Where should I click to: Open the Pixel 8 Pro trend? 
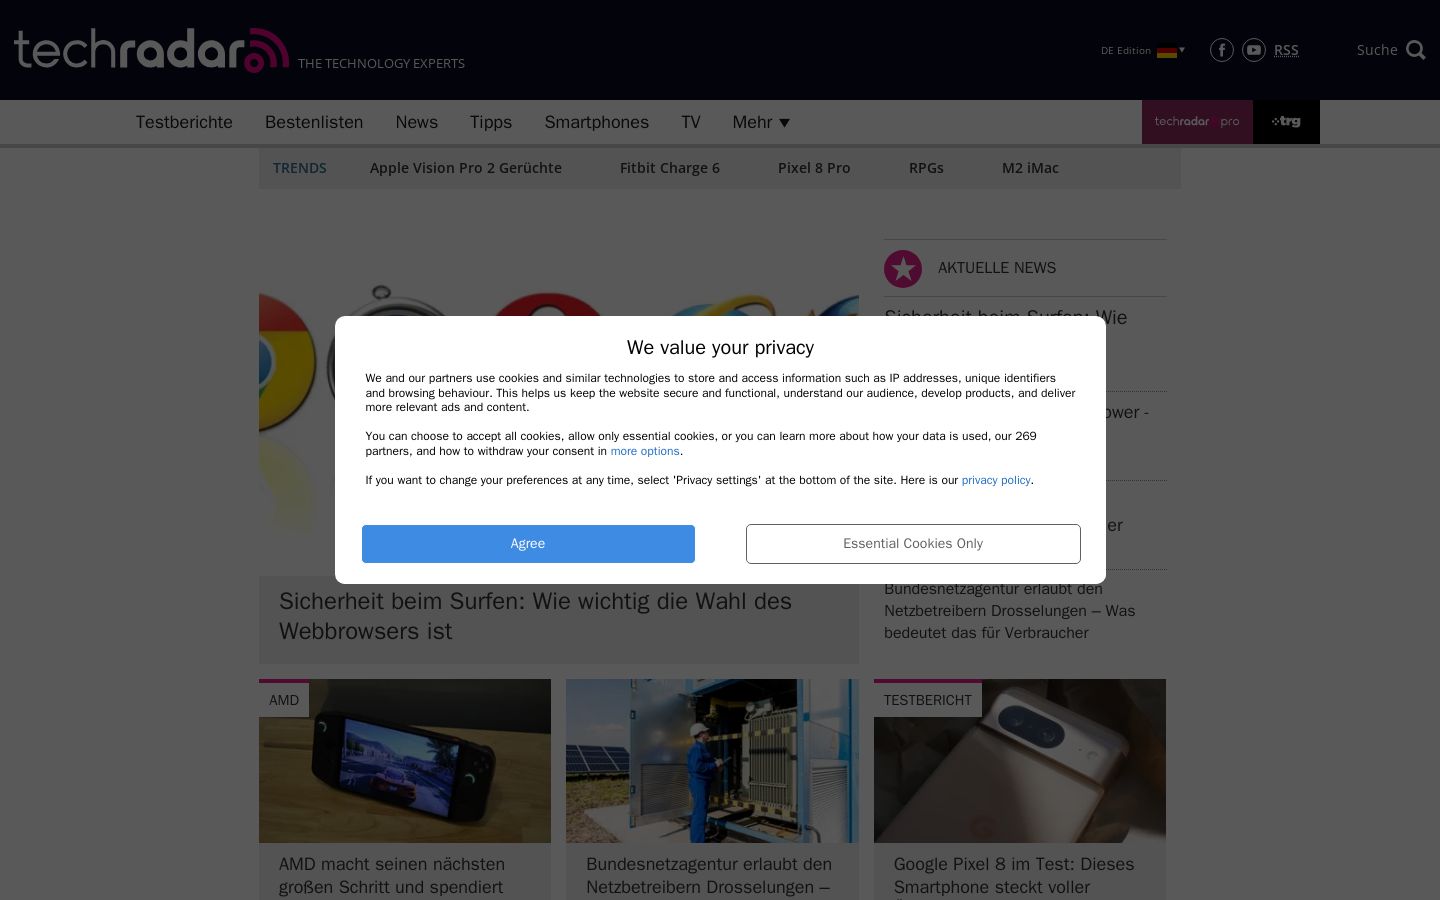[814, 168]
